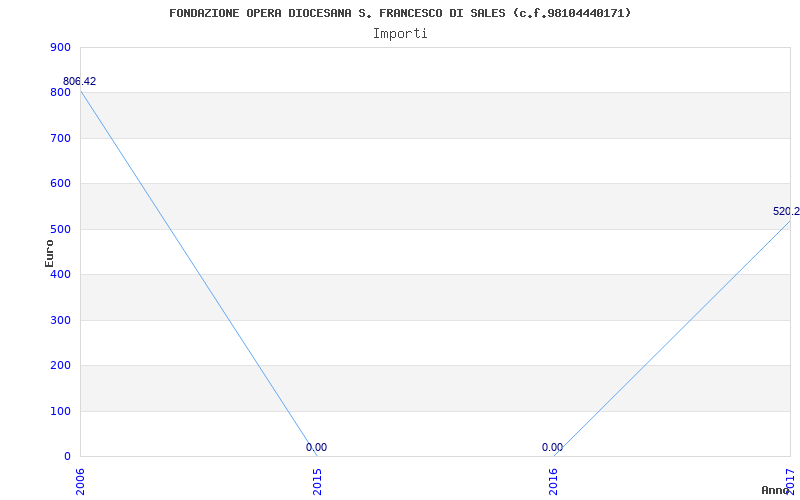Select the 2016 data label 0.00

coord(553,447)
